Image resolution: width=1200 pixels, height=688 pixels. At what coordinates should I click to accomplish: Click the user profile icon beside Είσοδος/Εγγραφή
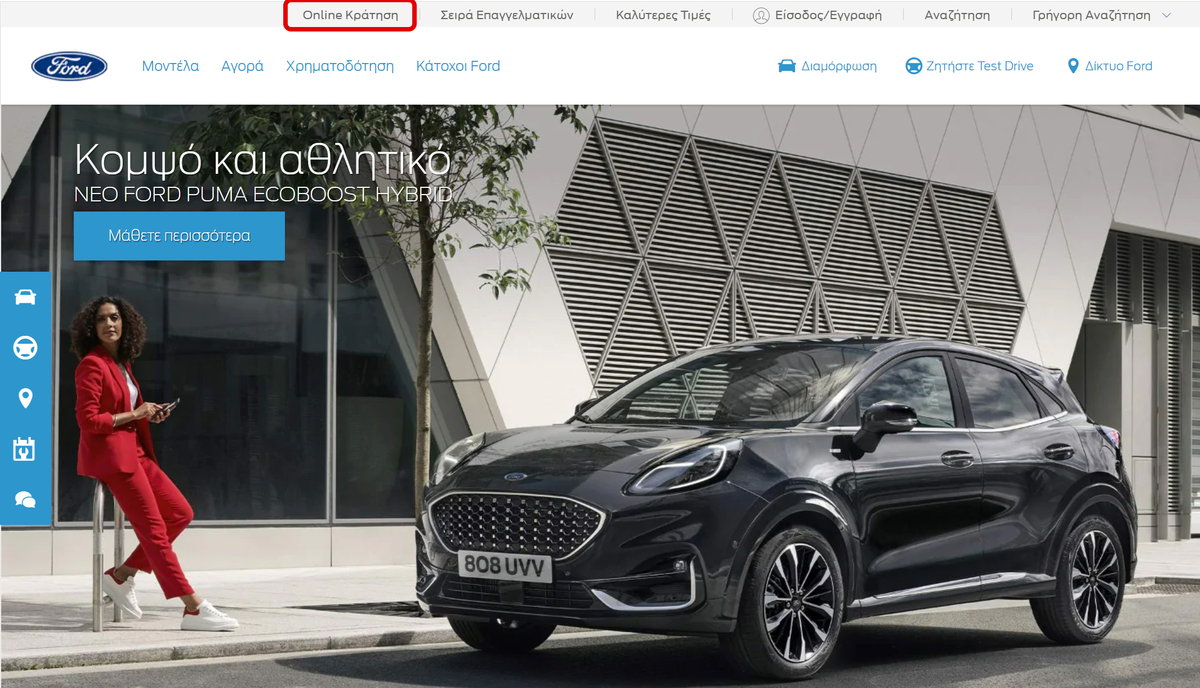[x=761, y=15]
